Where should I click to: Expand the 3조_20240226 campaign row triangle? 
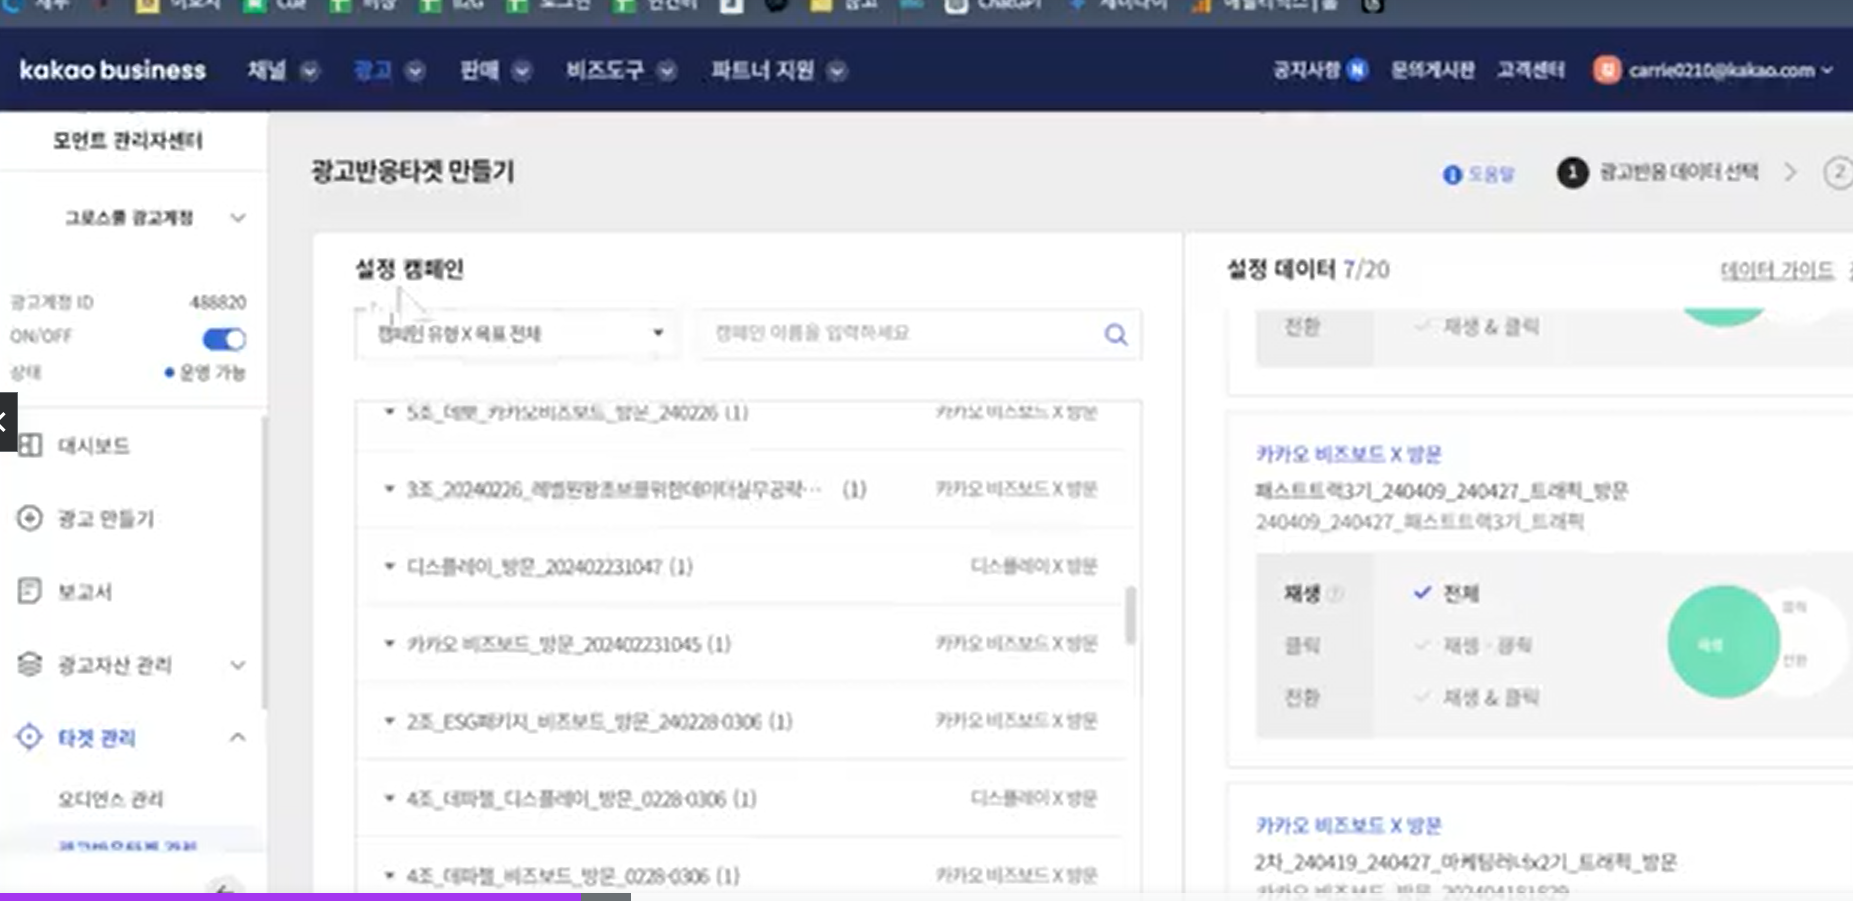[x=389, y=489]
